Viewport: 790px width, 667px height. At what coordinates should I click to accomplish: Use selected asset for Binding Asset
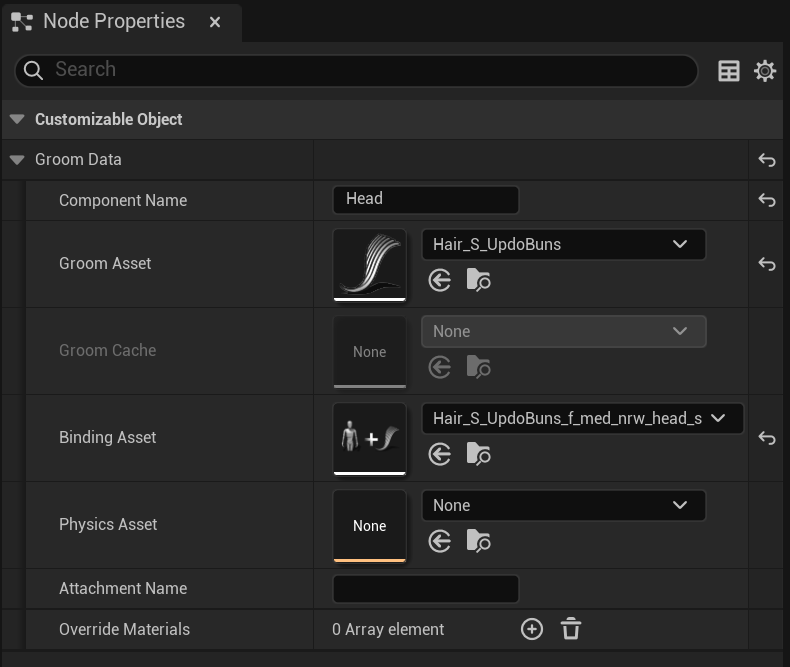coord(439,454)
